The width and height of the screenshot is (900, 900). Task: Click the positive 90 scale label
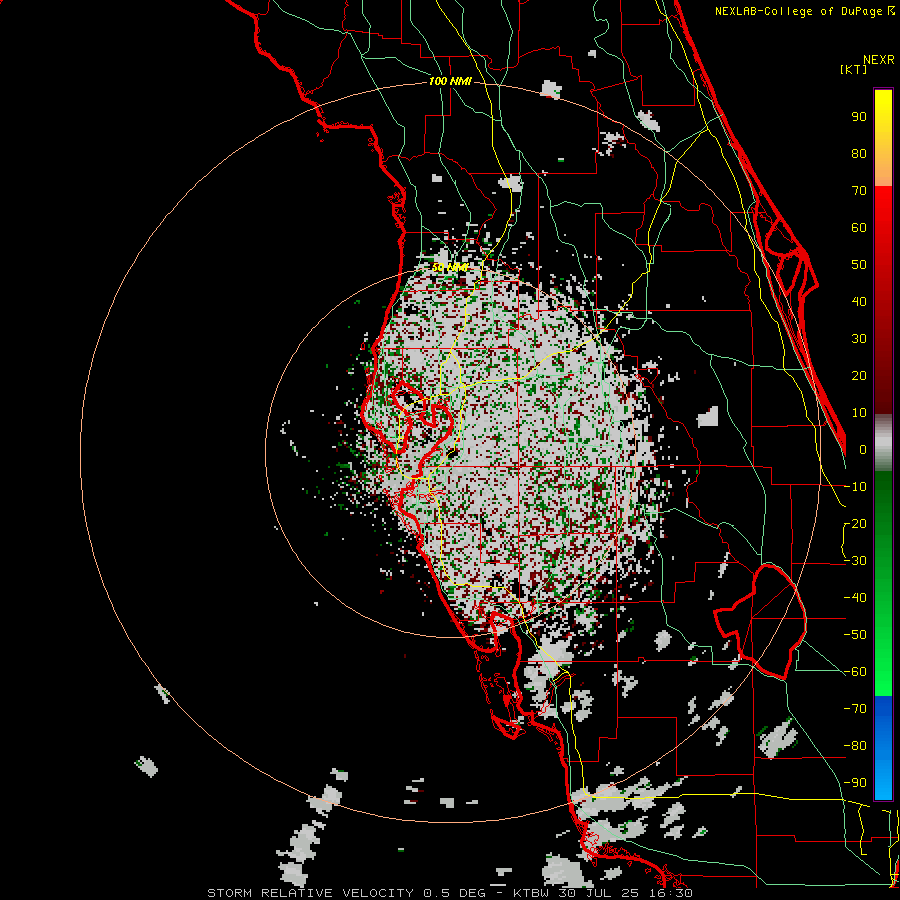(x=859, y=117)
